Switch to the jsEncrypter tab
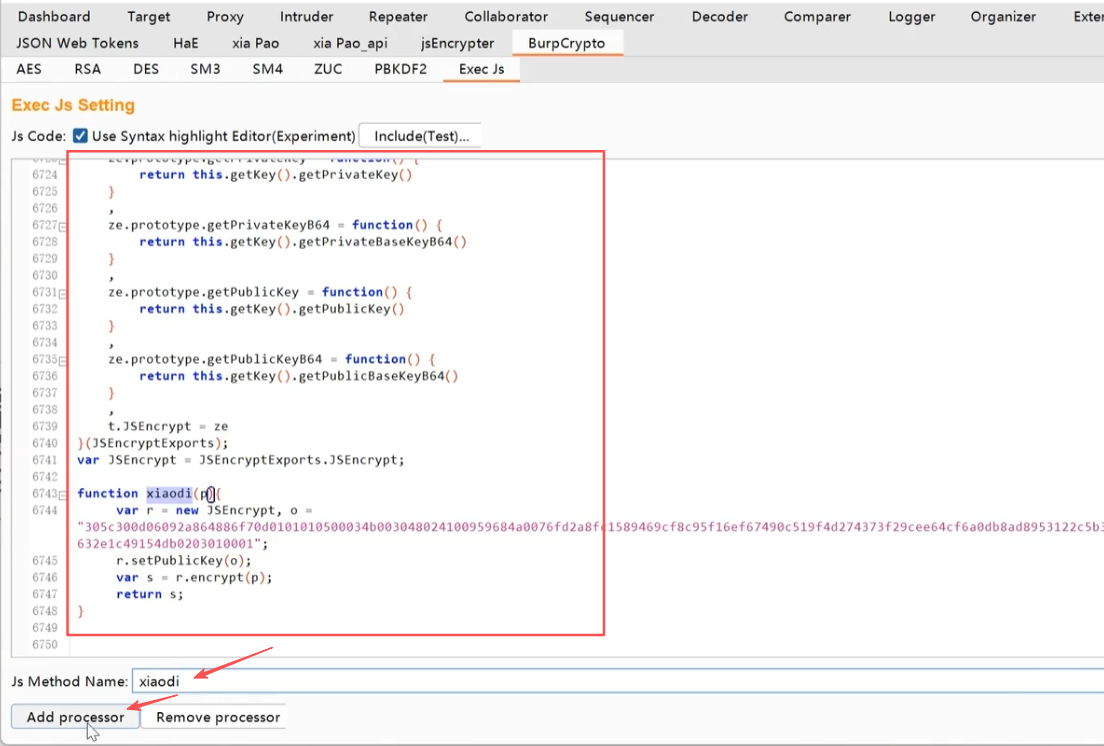1104x746 pixels. 457,43
